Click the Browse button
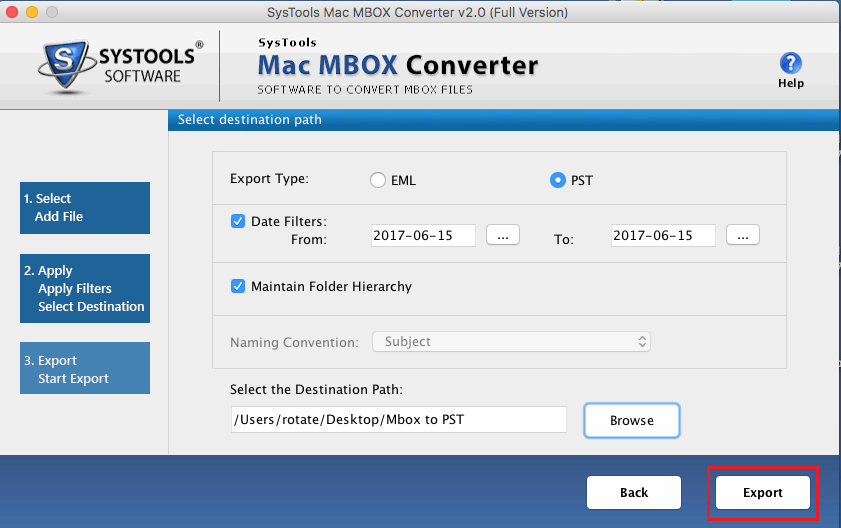Screen dimensions: 841x528 [x=632, y=421]
